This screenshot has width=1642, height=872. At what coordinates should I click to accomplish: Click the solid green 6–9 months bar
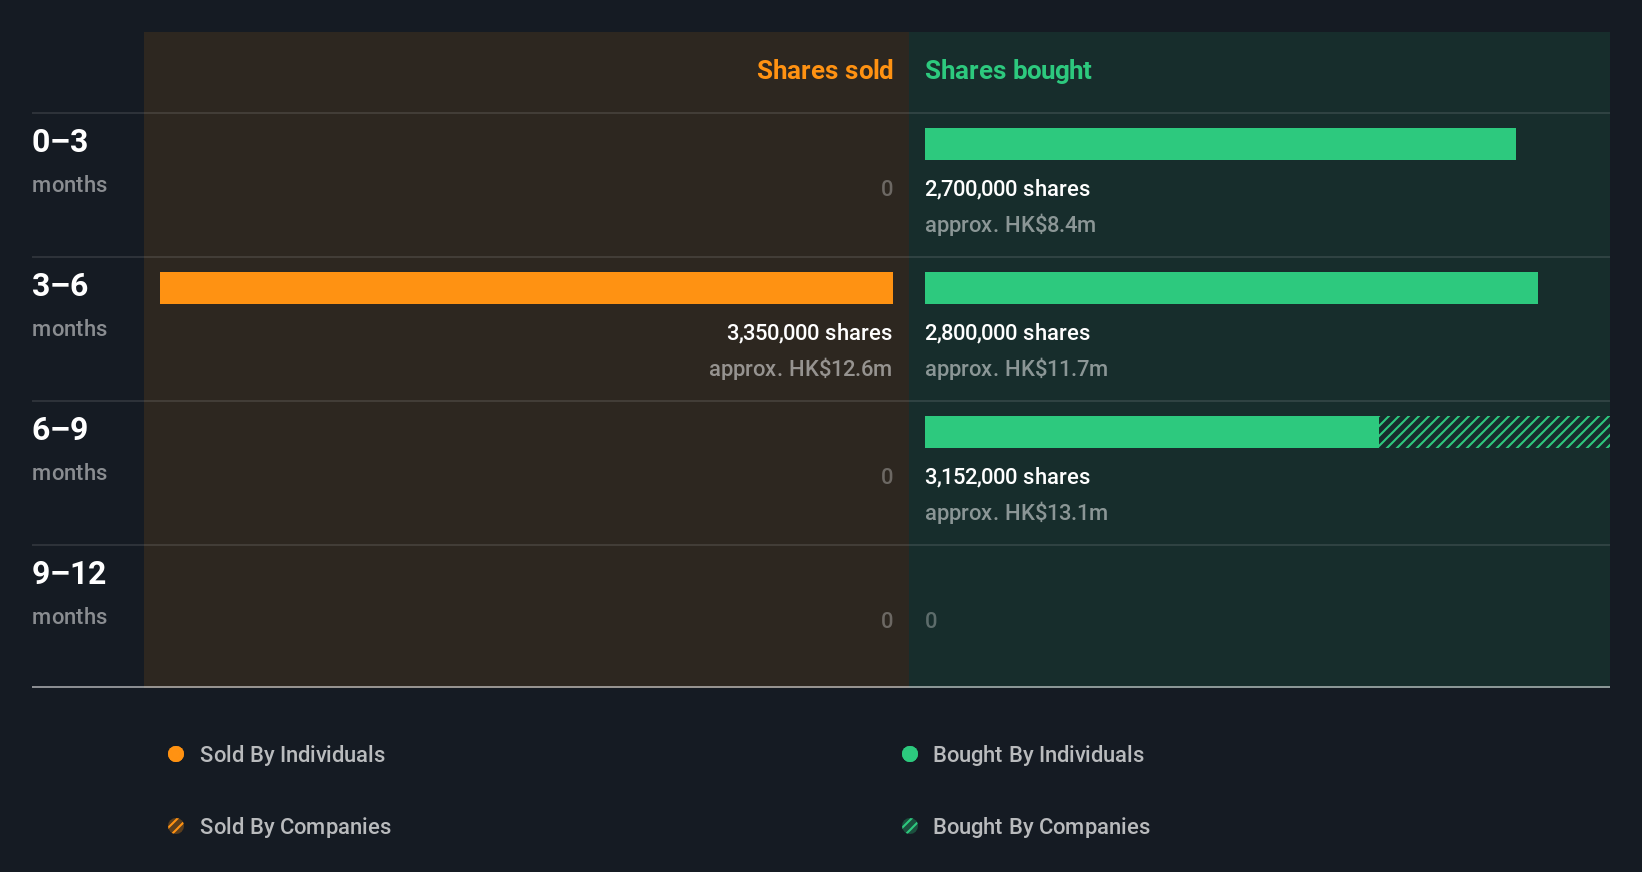pyautogui.click(x=1152, y=432)
